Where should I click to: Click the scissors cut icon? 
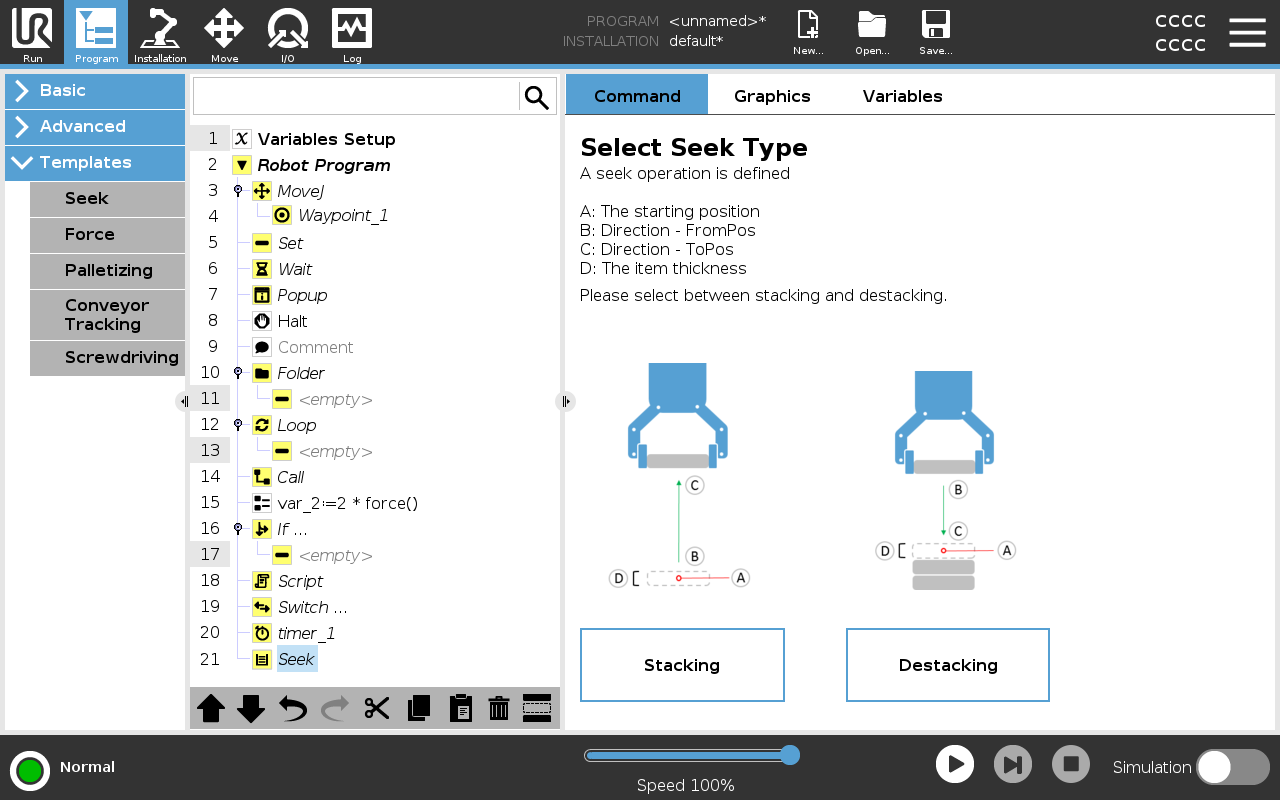pos(377,708)
